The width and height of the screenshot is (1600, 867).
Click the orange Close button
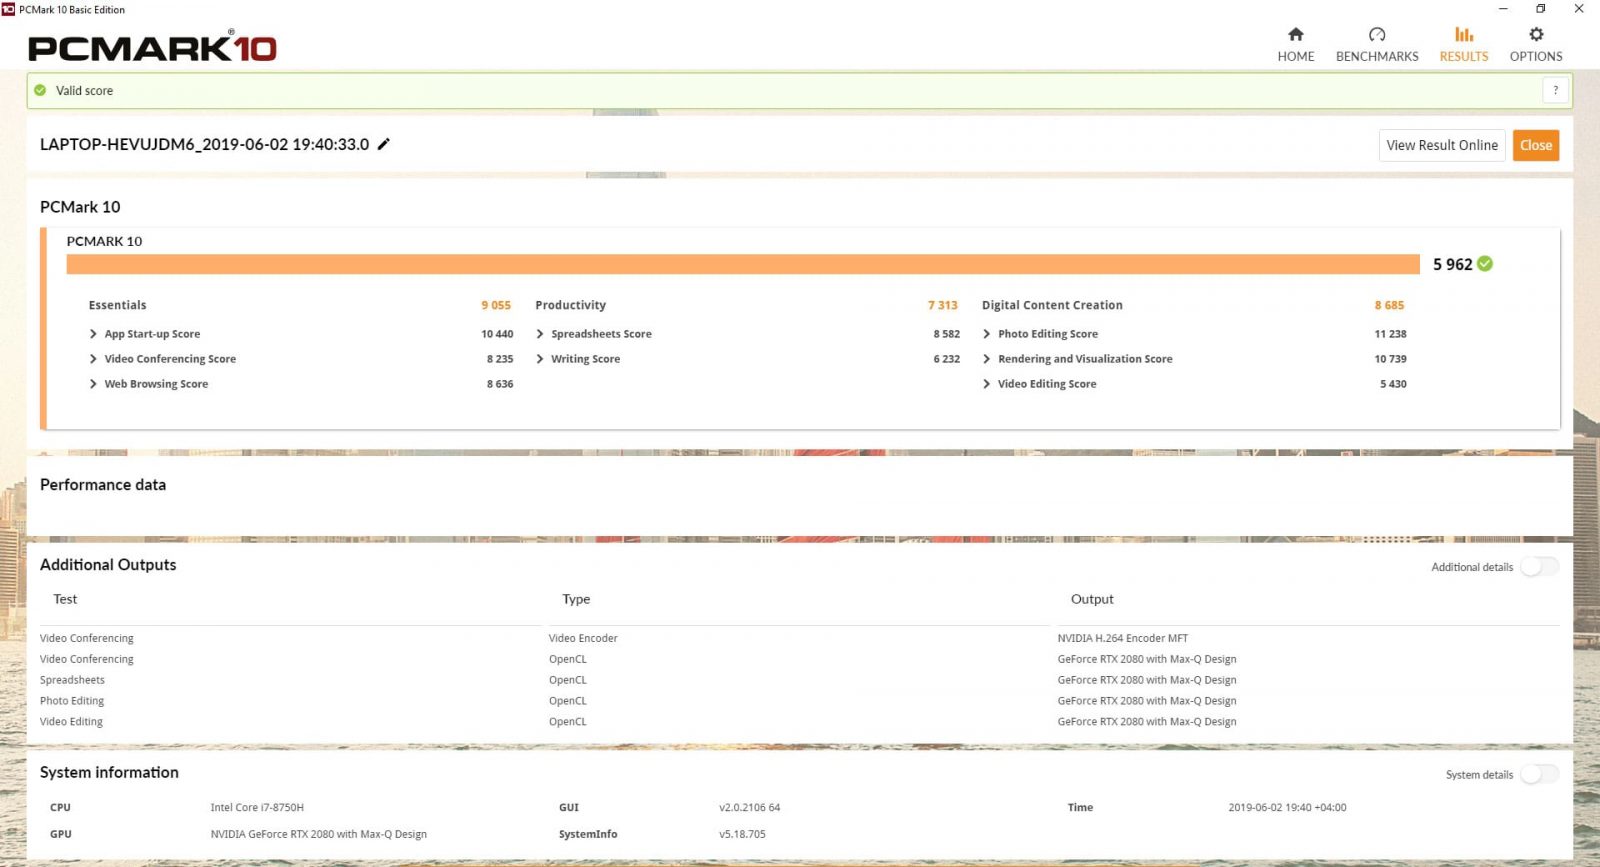click(x=1536, y=145)
